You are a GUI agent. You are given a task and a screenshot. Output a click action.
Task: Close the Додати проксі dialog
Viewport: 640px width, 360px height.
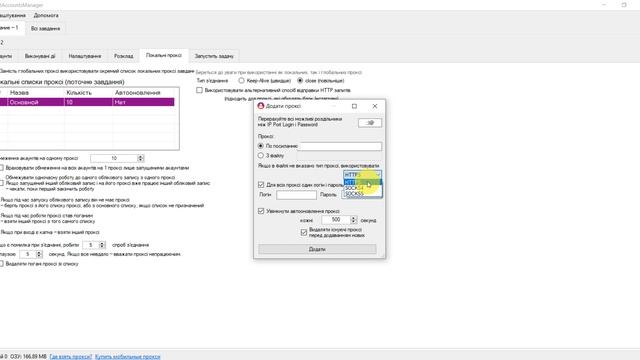pos(375,106)
